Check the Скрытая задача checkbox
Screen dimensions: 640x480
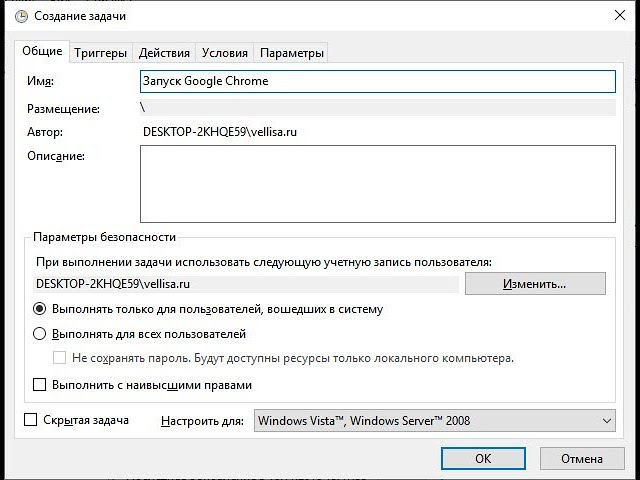31,421
